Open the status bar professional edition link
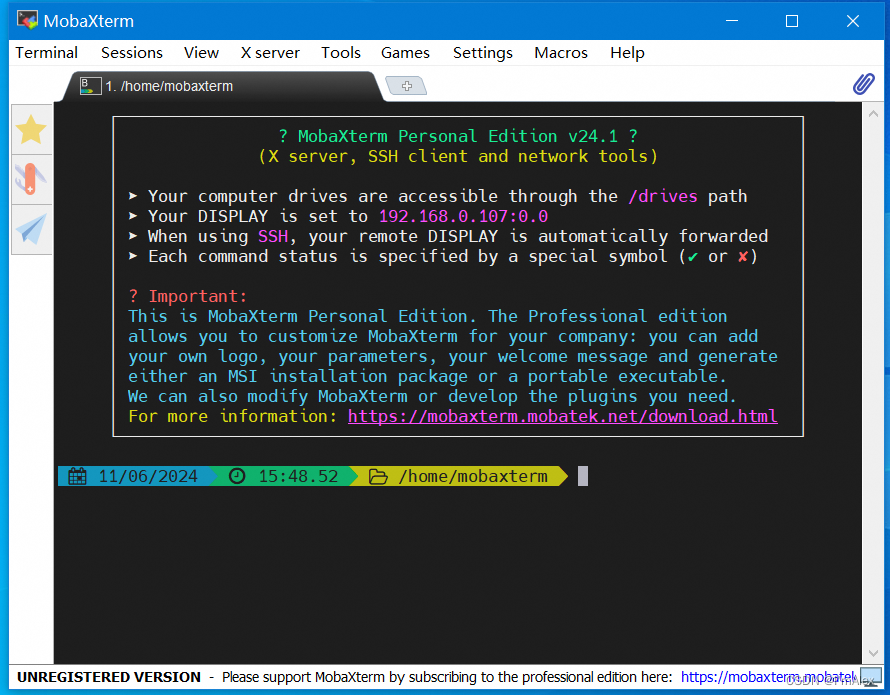890x695 pixels. pos(769,677)
